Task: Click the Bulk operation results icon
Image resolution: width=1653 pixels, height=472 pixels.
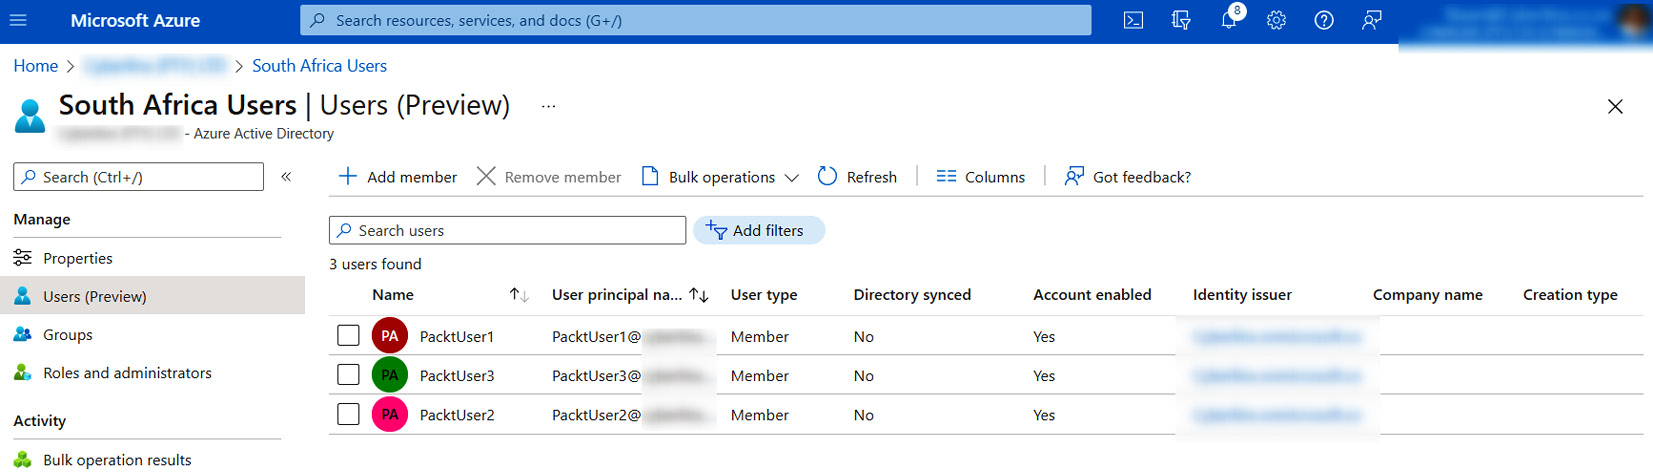Action: point(22,460)
